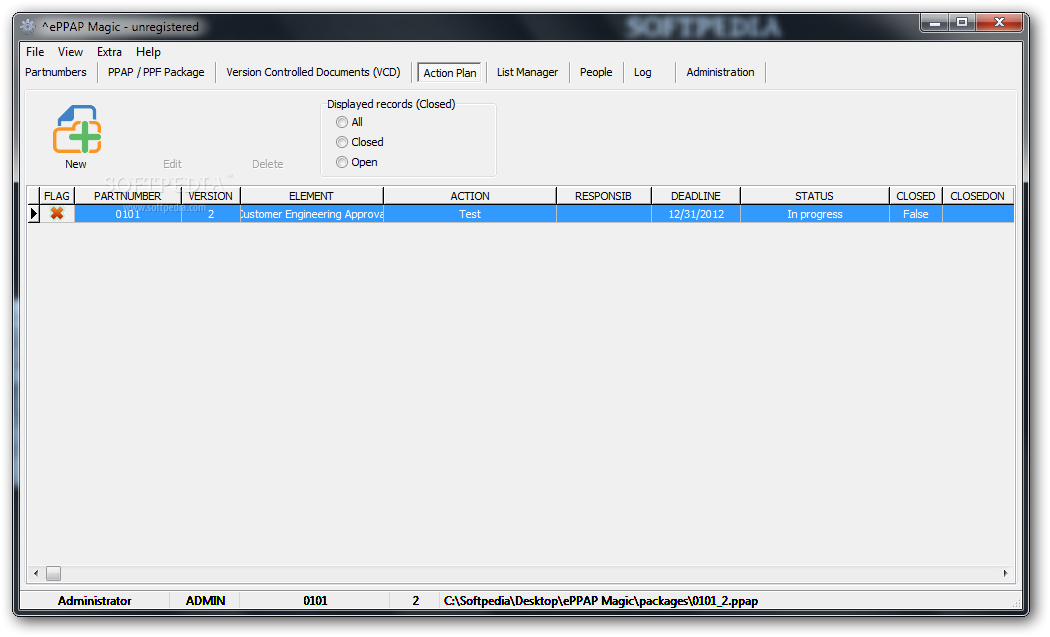Click the horizontal scrollbar left arrow
The height and width of the screenshot is (637, 1050).
point(36,573)
